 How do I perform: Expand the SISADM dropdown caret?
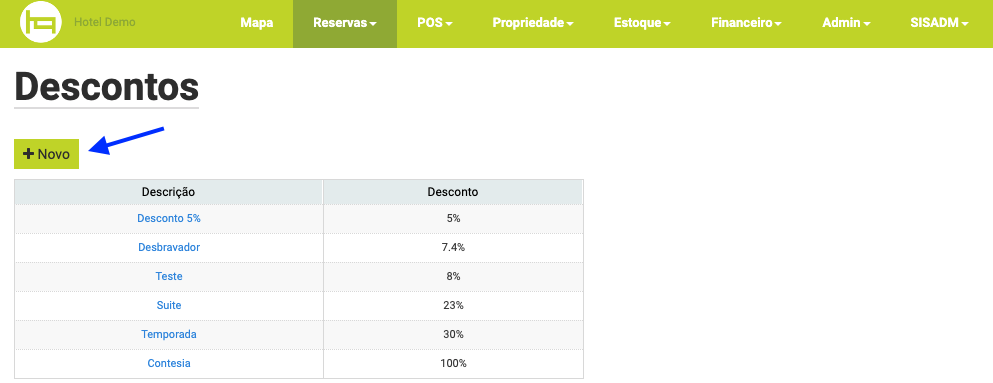point(965,24)
